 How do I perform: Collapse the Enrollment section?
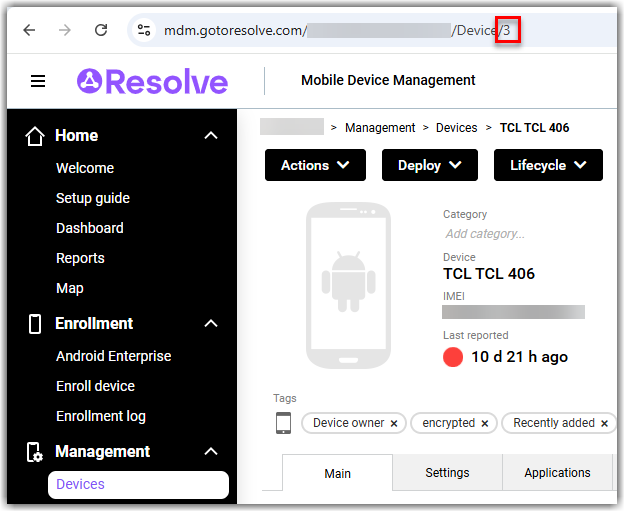pyautogui.click(x=211, y=324)
